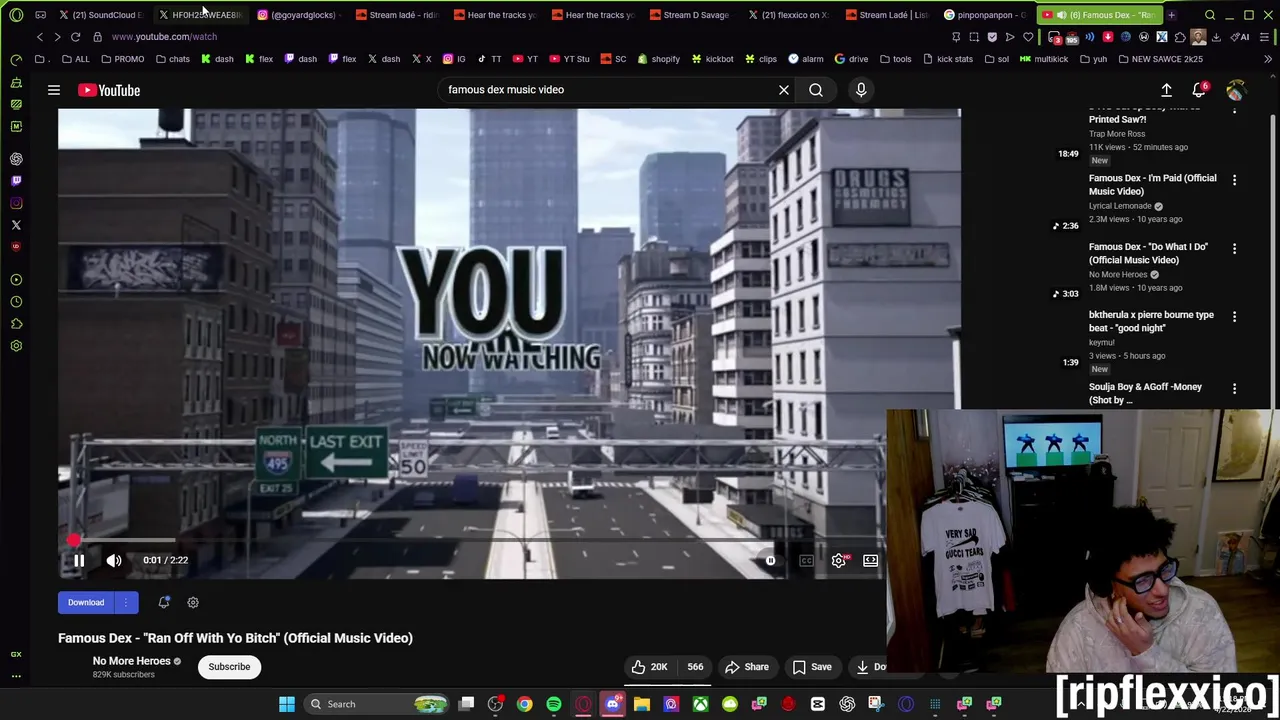The image size is (1280, 720).
Task: Start voice search with microphone
Action: point(861,90)
